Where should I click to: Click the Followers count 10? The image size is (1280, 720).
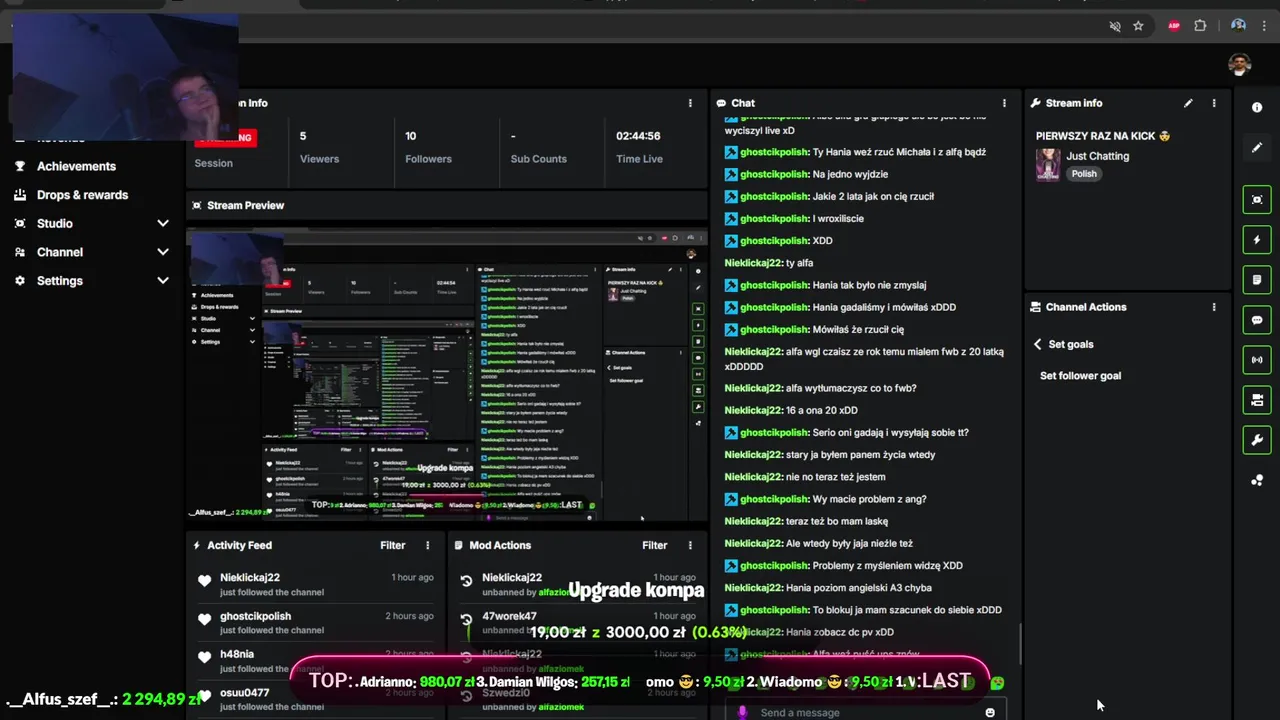411,136
